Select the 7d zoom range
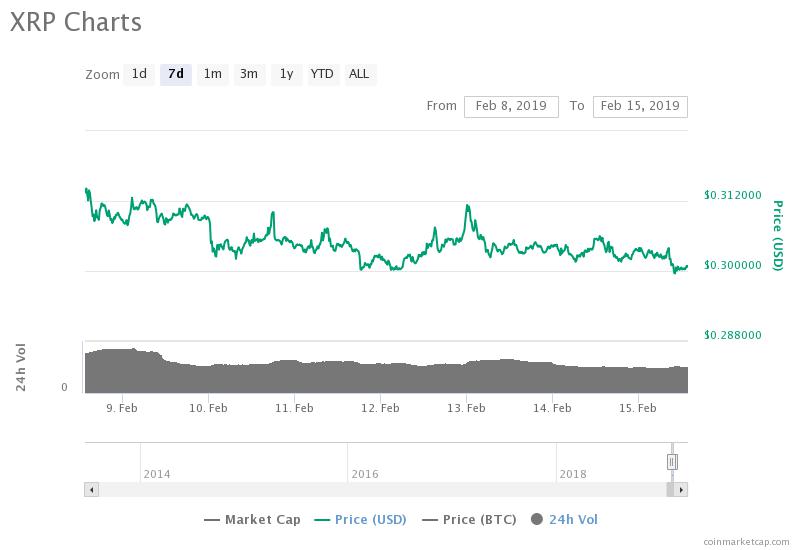Screen dimensions: 800x550 176,74
